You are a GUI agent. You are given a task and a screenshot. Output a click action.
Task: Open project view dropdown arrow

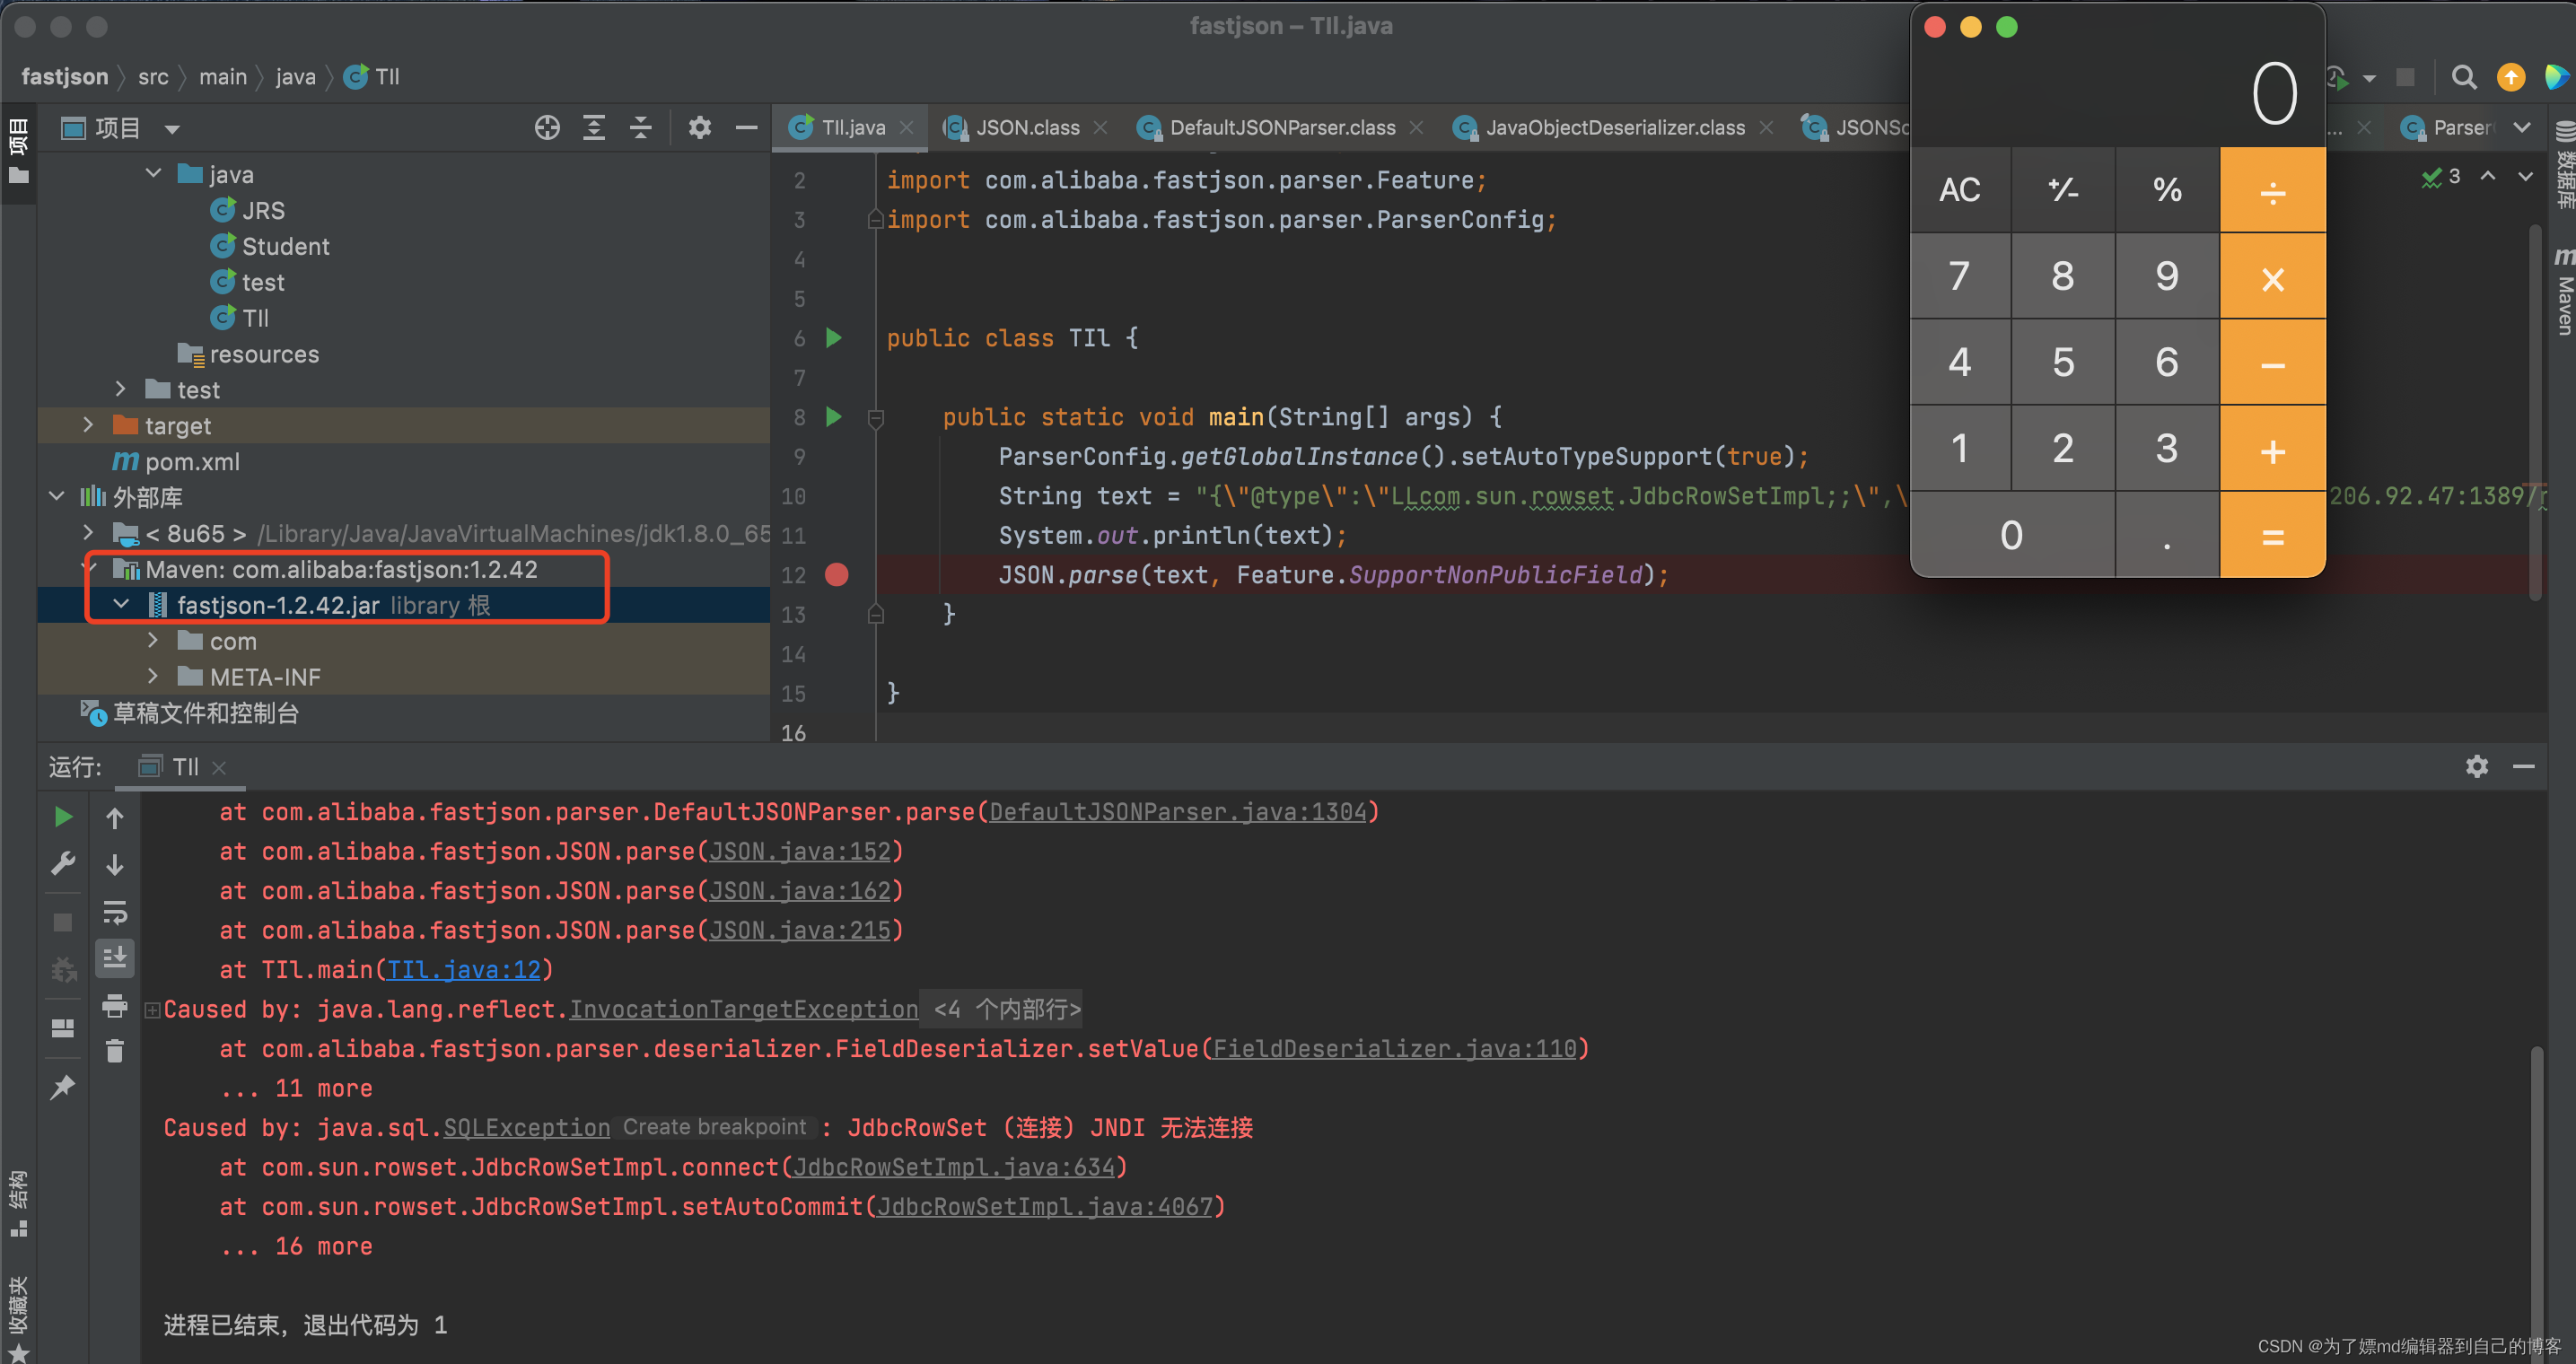[x=172, y=129]
